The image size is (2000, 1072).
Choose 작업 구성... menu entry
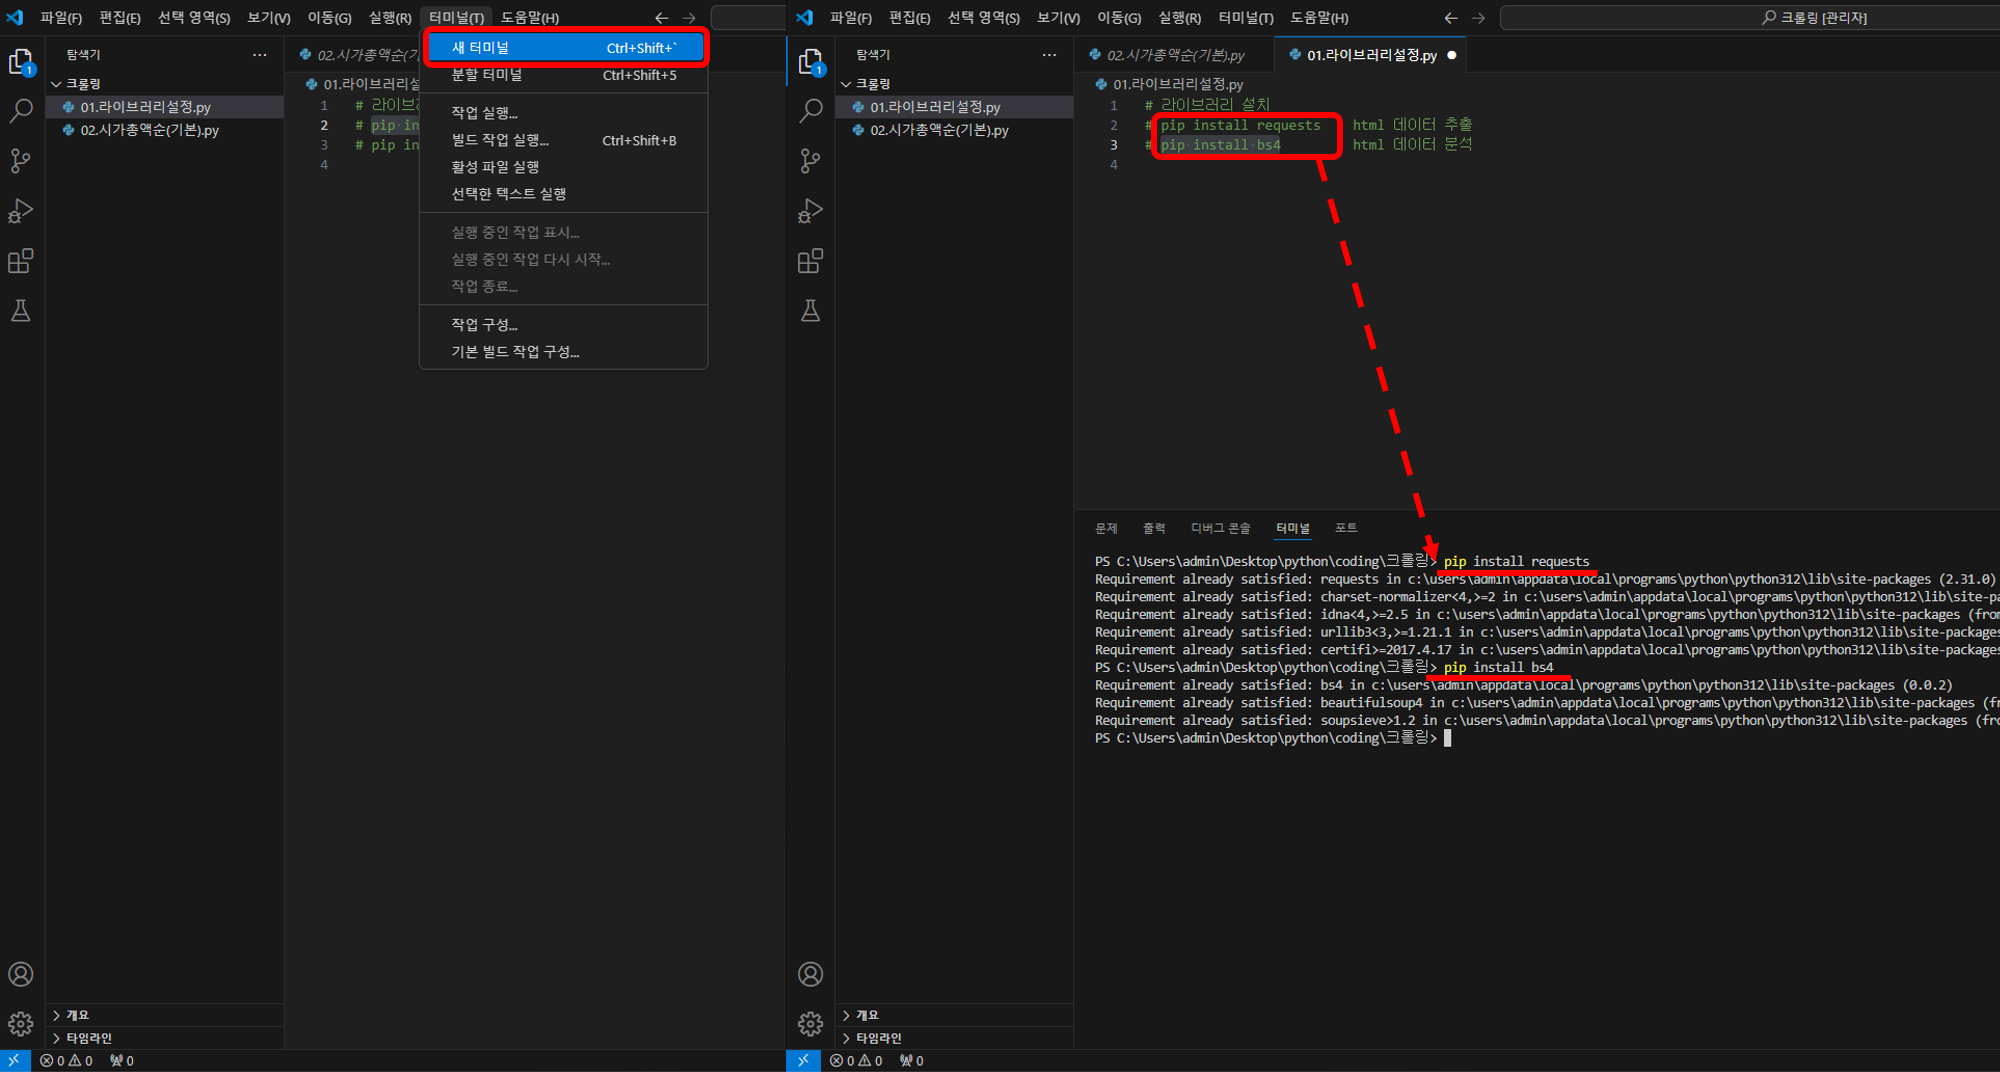pyautogui.click(x=565, y=325)
